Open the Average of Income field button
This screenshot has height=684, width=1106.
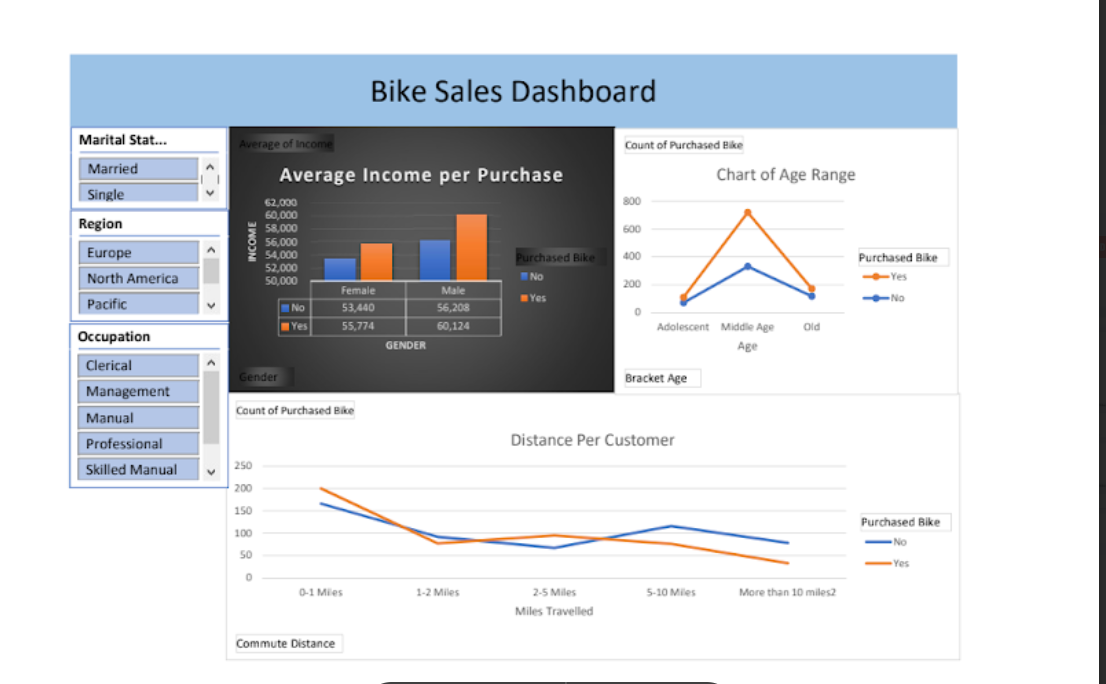(x=285, y=144)
